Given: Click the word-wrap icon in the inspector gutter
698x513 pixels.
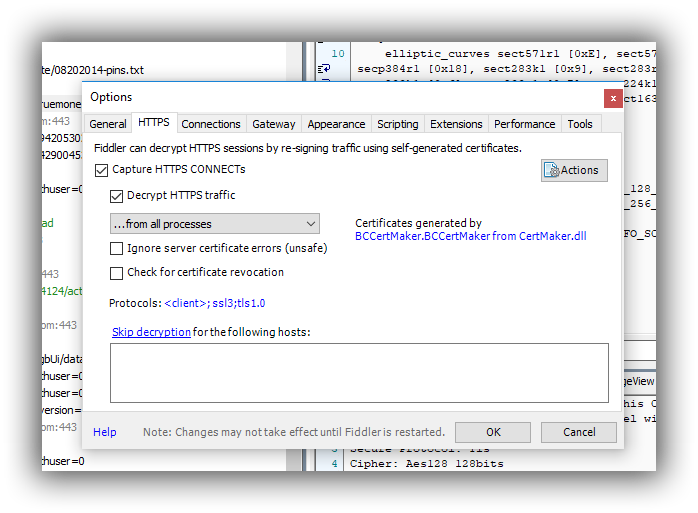Looking at the screenshot, I should point(324,69).
